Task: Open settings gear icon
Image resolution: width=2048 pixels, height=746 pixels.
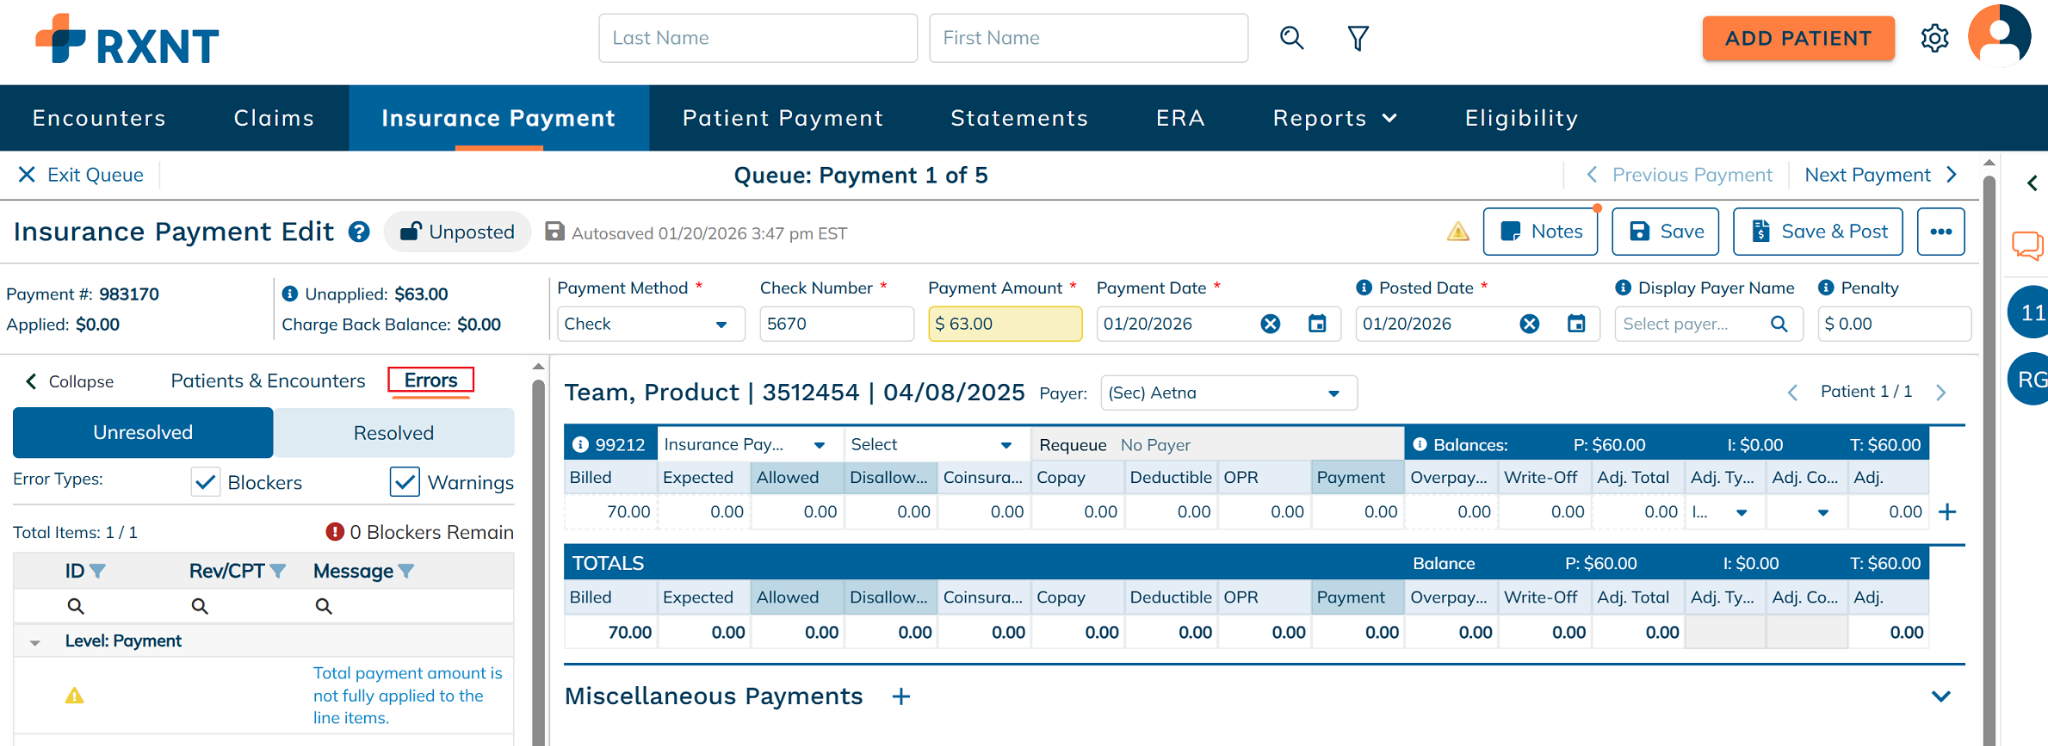Action: pos(1934,38)
